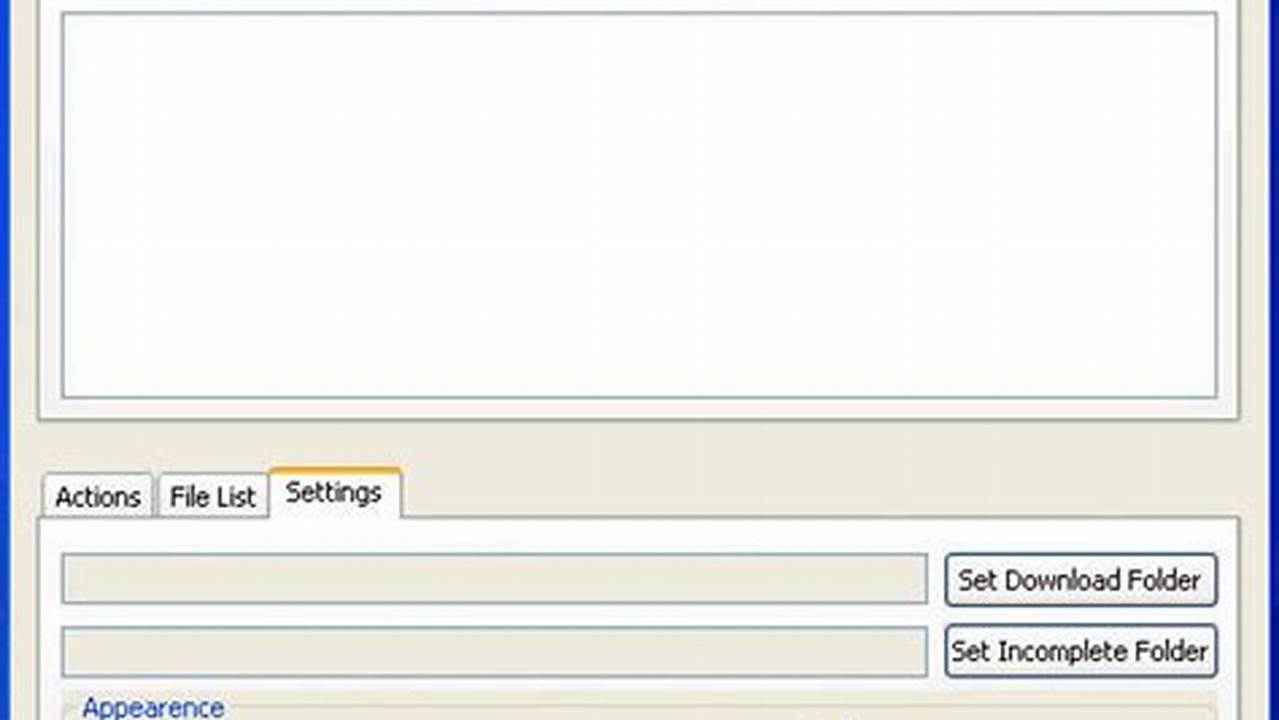
Task: Assign temp storage via Set Incomplete Folder
Action: pos(1080,651)
